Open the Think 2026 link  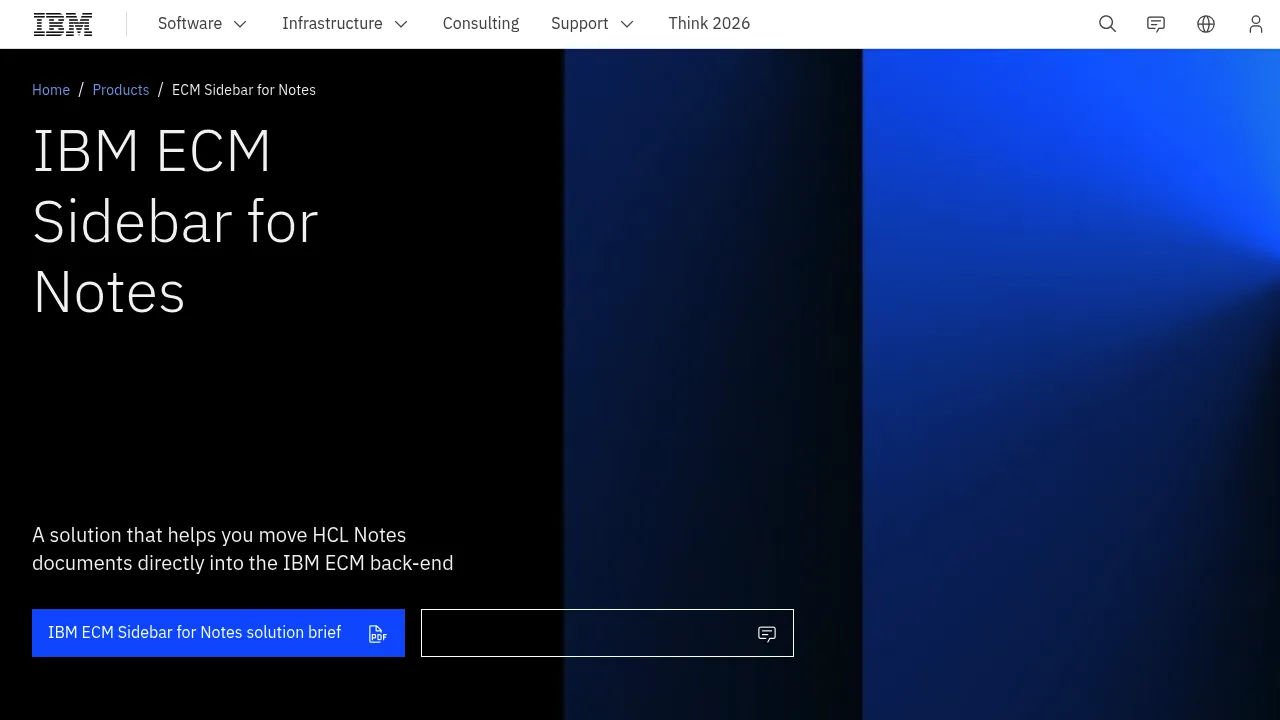tap(709, 24)
